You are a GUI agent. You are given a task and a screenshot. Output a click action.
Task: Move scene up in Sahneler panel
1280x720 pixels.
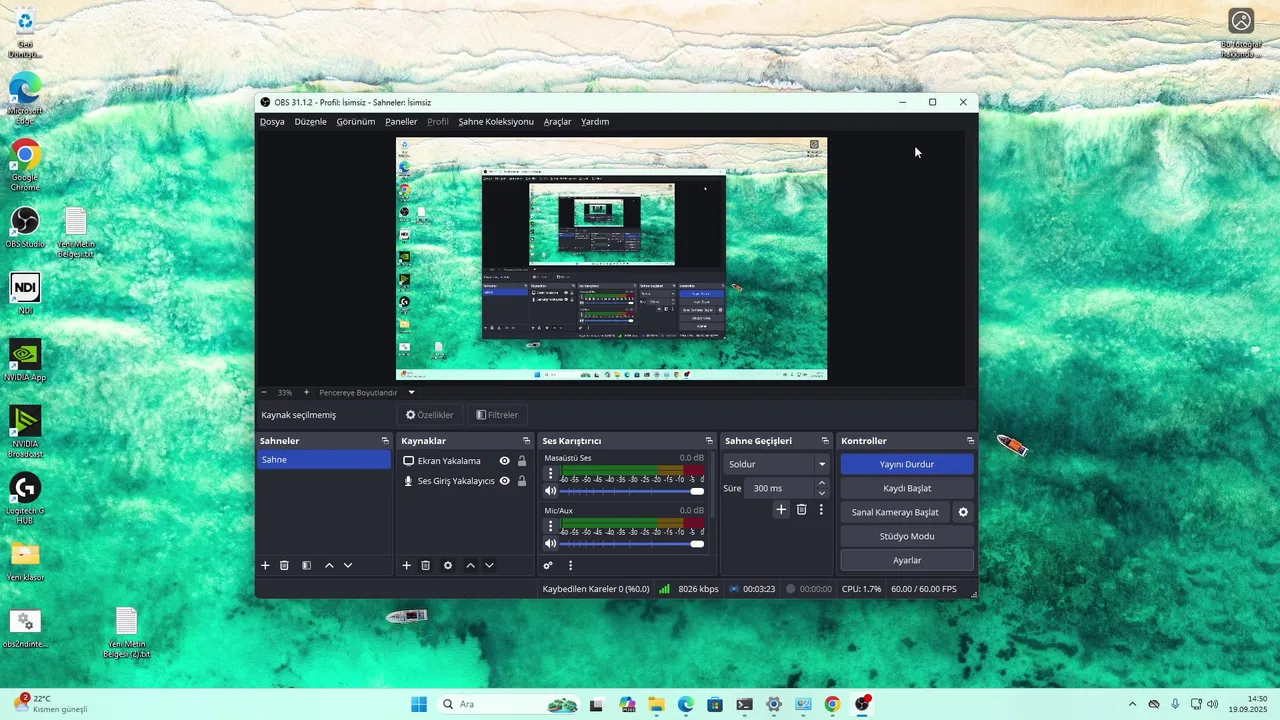point(329,565)
